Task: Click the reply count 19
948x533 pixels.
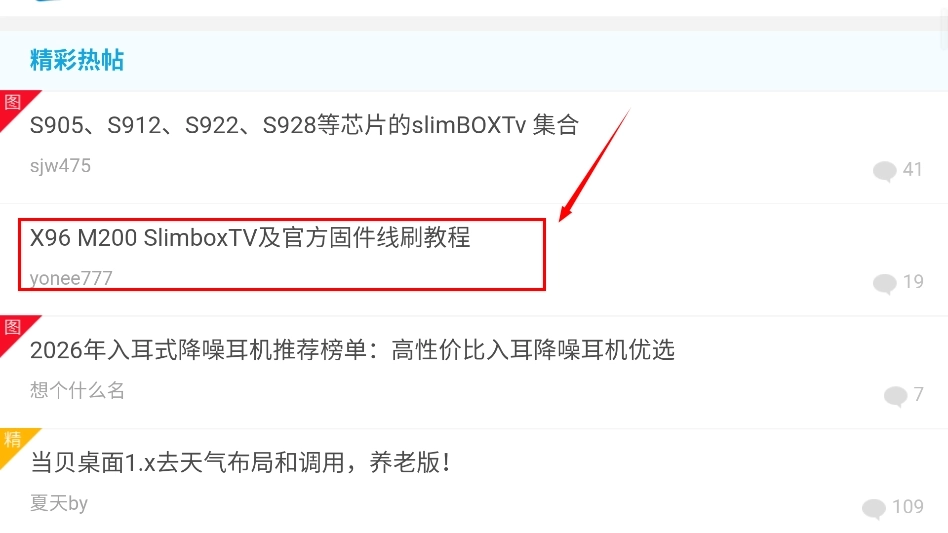Action: tap(913, 282)
